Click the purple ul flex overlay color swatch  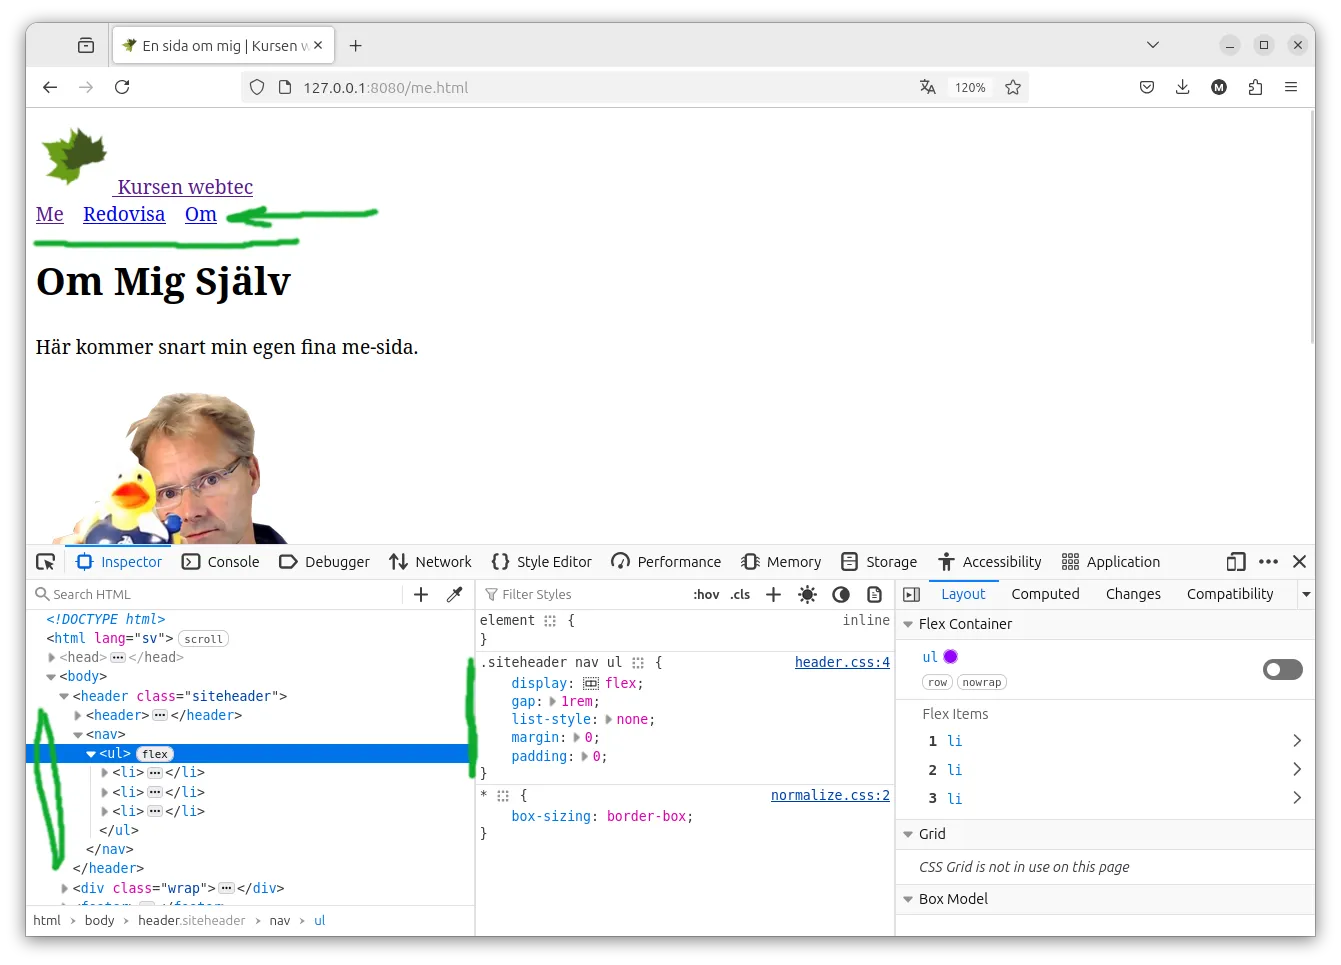click(x=951, y=657)
